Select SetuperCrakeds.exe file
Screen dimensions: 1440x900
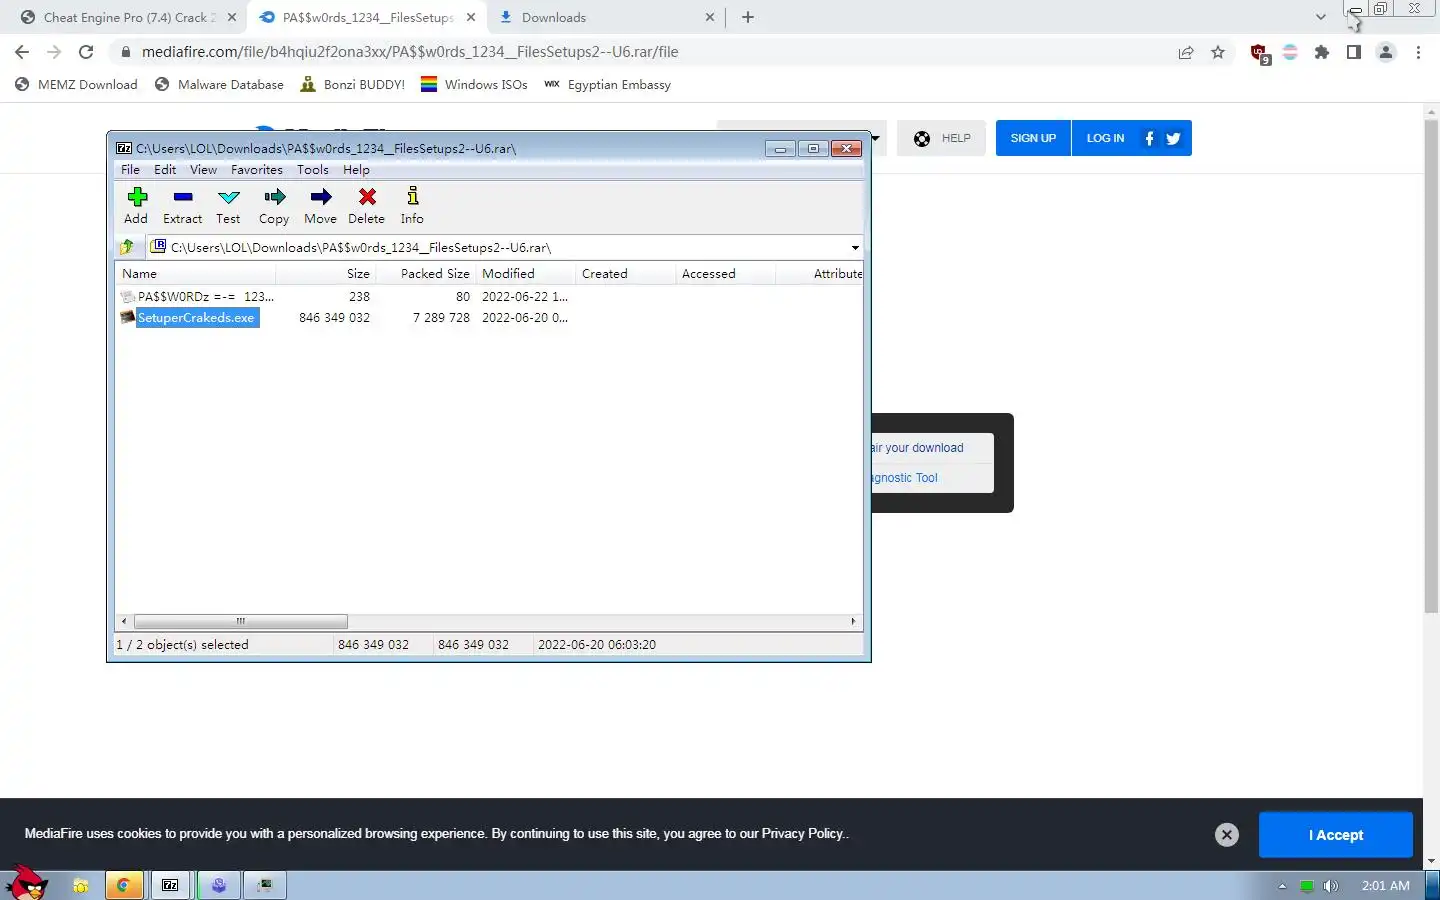tap(196, 318)
